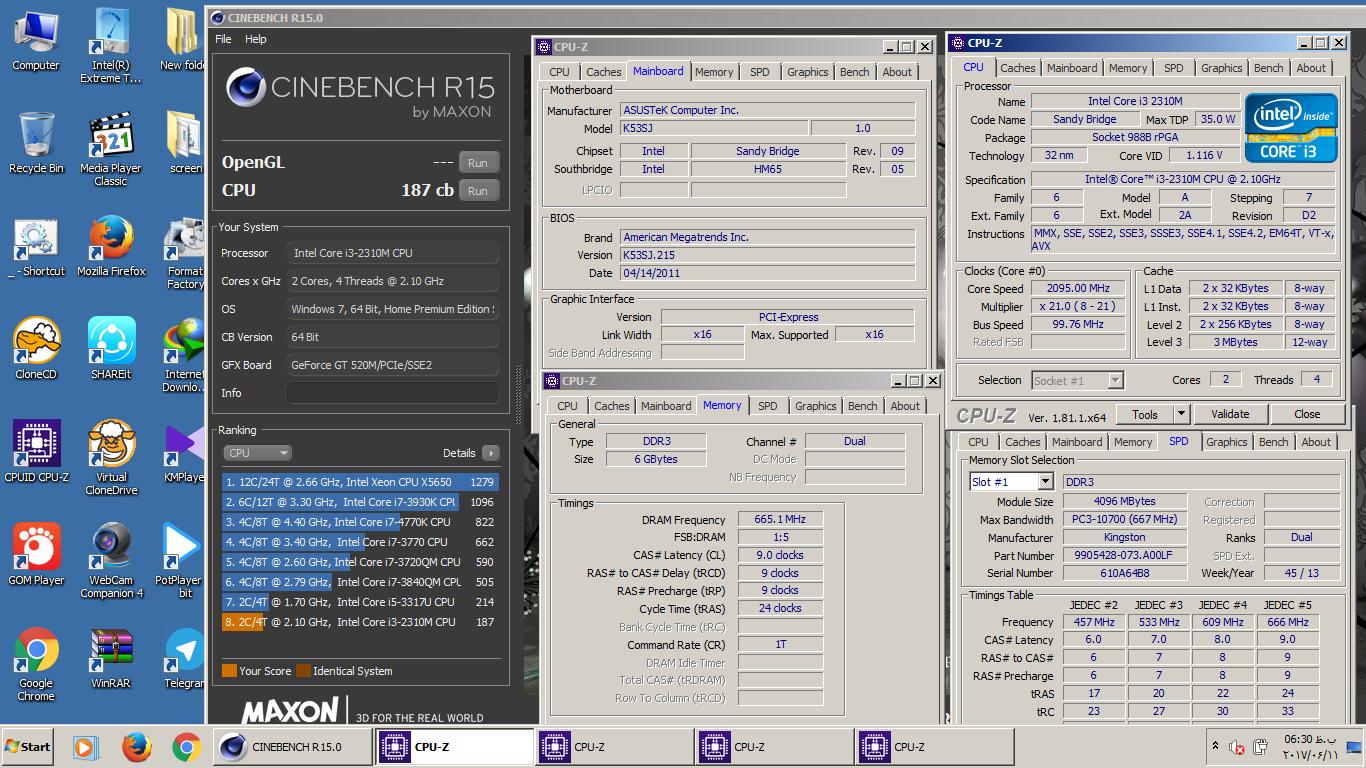Run the CPU benchmark
This screenshot has height=768, width=1366.
478,191
